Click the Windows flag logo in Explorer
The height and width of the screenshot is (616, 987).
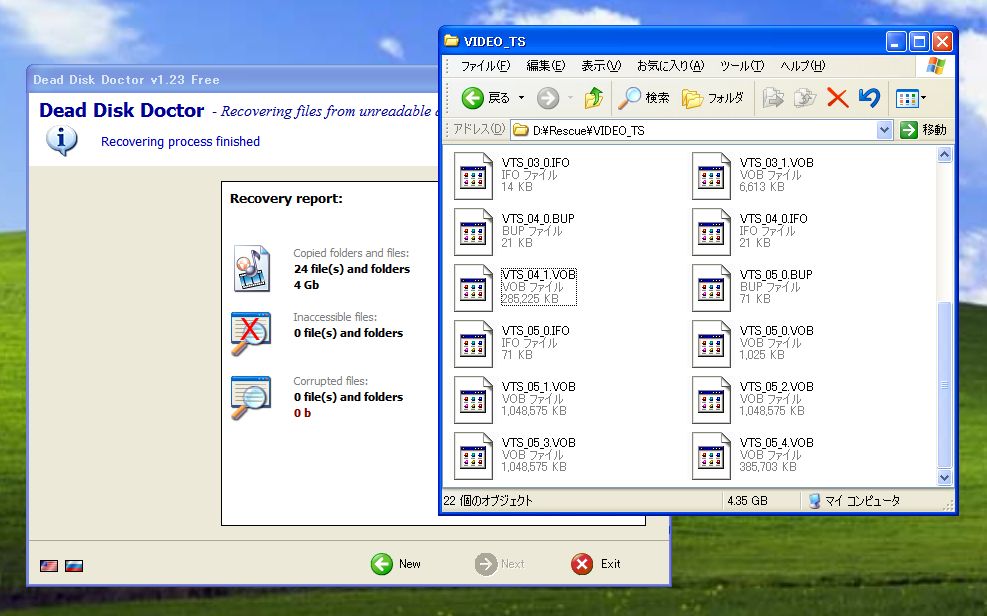coord(935,65)
